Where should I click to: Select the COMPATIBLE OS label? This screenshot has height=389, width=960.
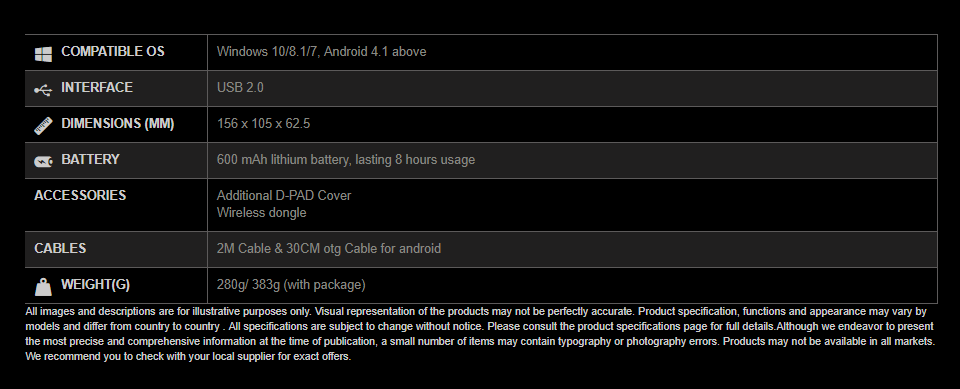[x=113, y=51]
